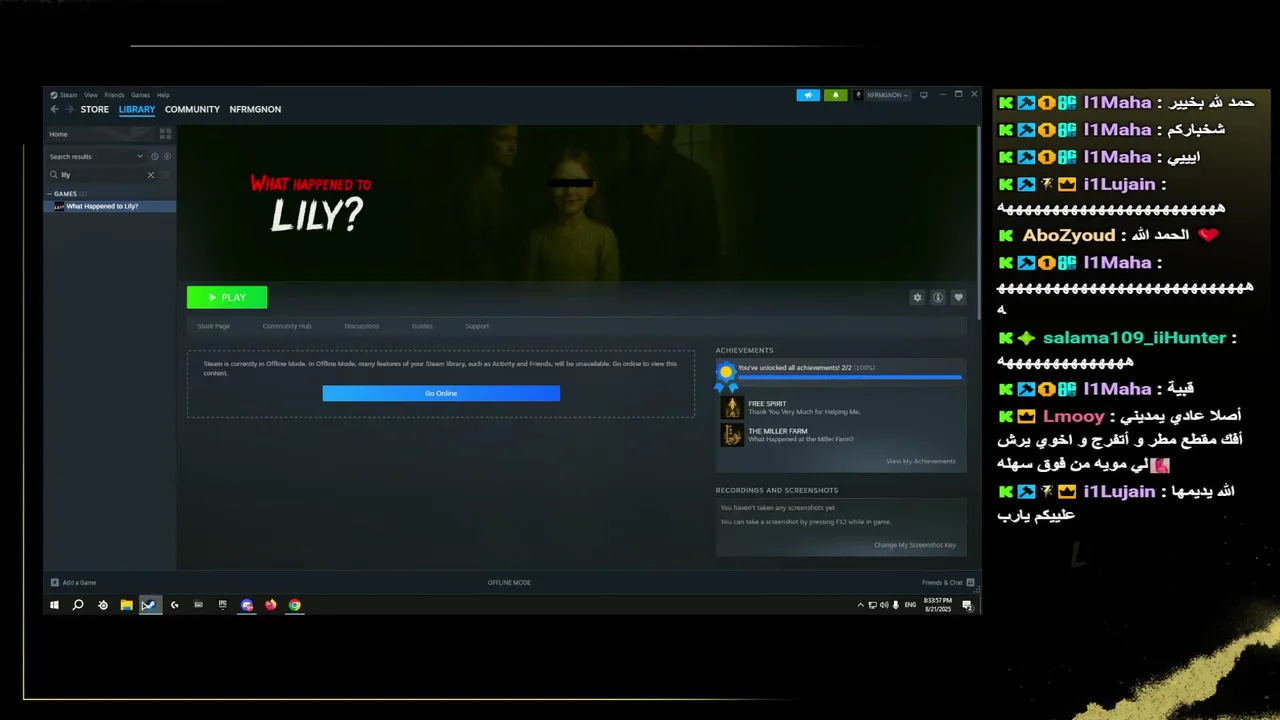Image resolution: width=1280 pixels, height=720 pixels.
Task: Click the search magnifier in library sidebar
Action: point(54,174)
